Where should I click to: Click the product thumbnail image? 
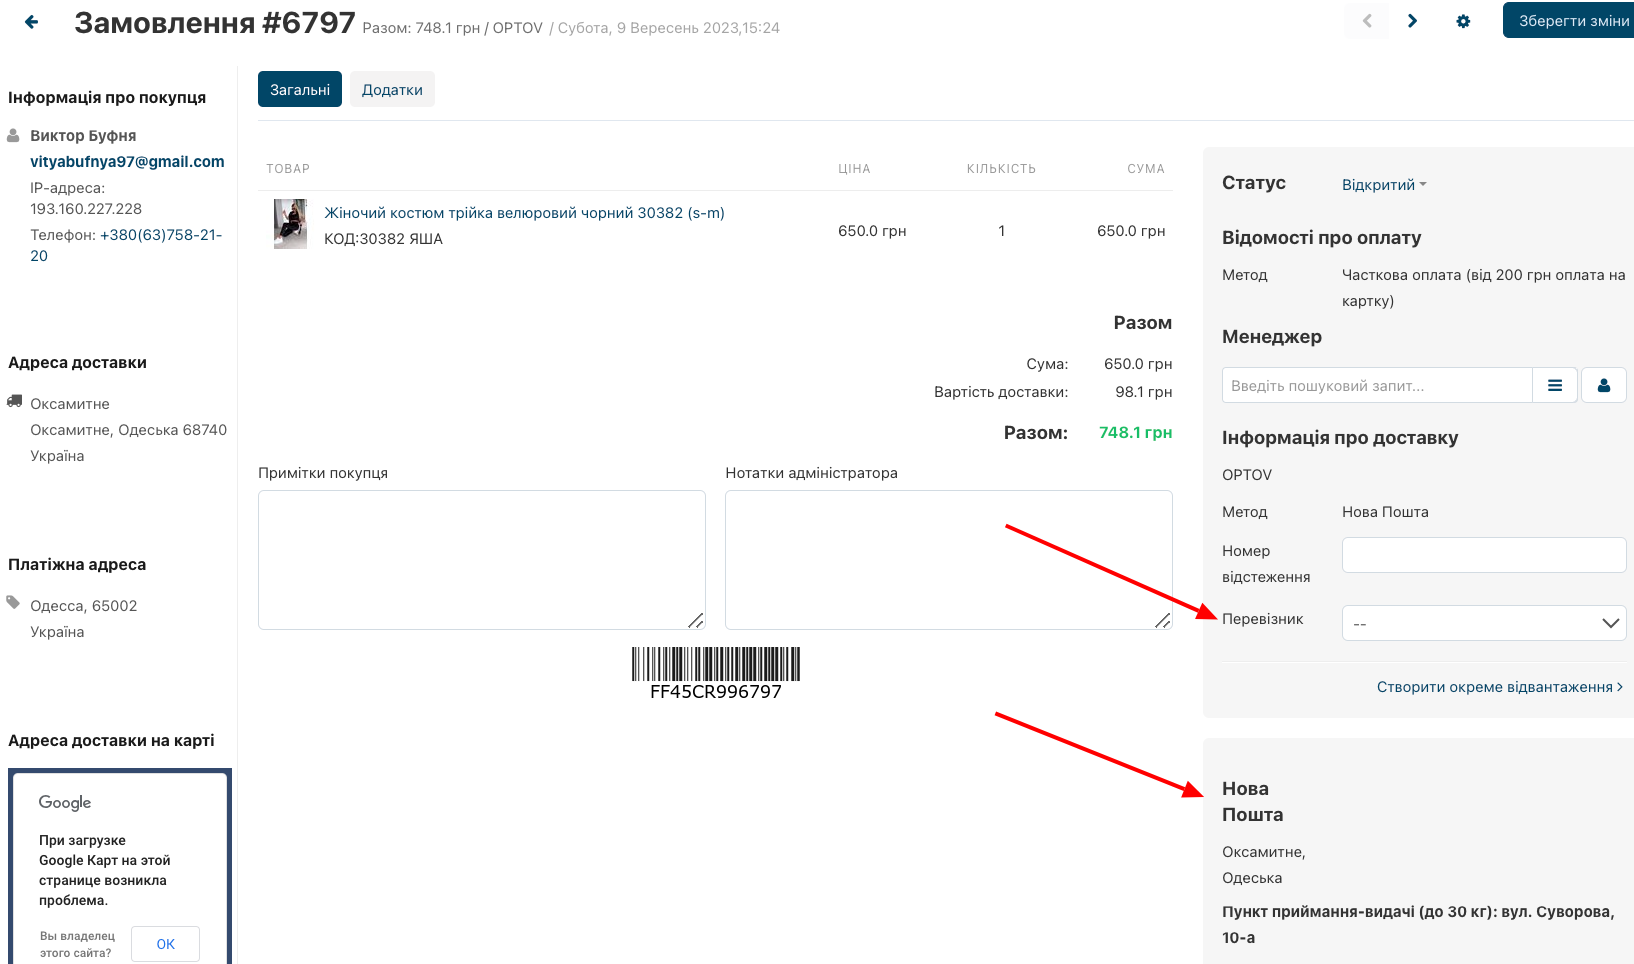pos(290,224)
